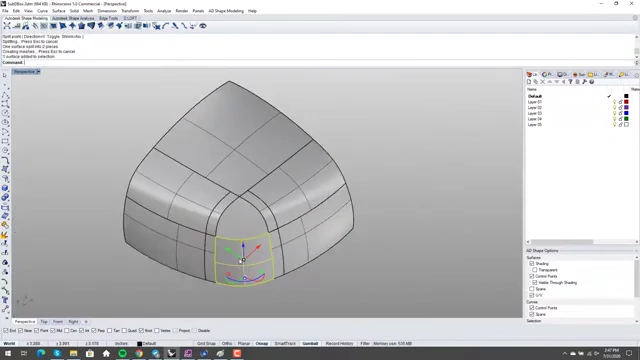Open Perspective viewport title dropdown arrow
Image resolution: width=640 pixels, height=360 pixels.
pos(38,72)
